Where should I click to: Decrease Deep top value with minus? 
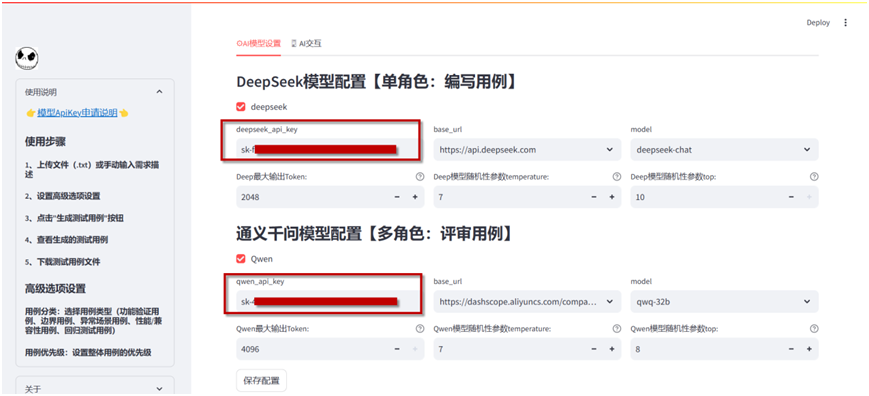click(791, 197)
